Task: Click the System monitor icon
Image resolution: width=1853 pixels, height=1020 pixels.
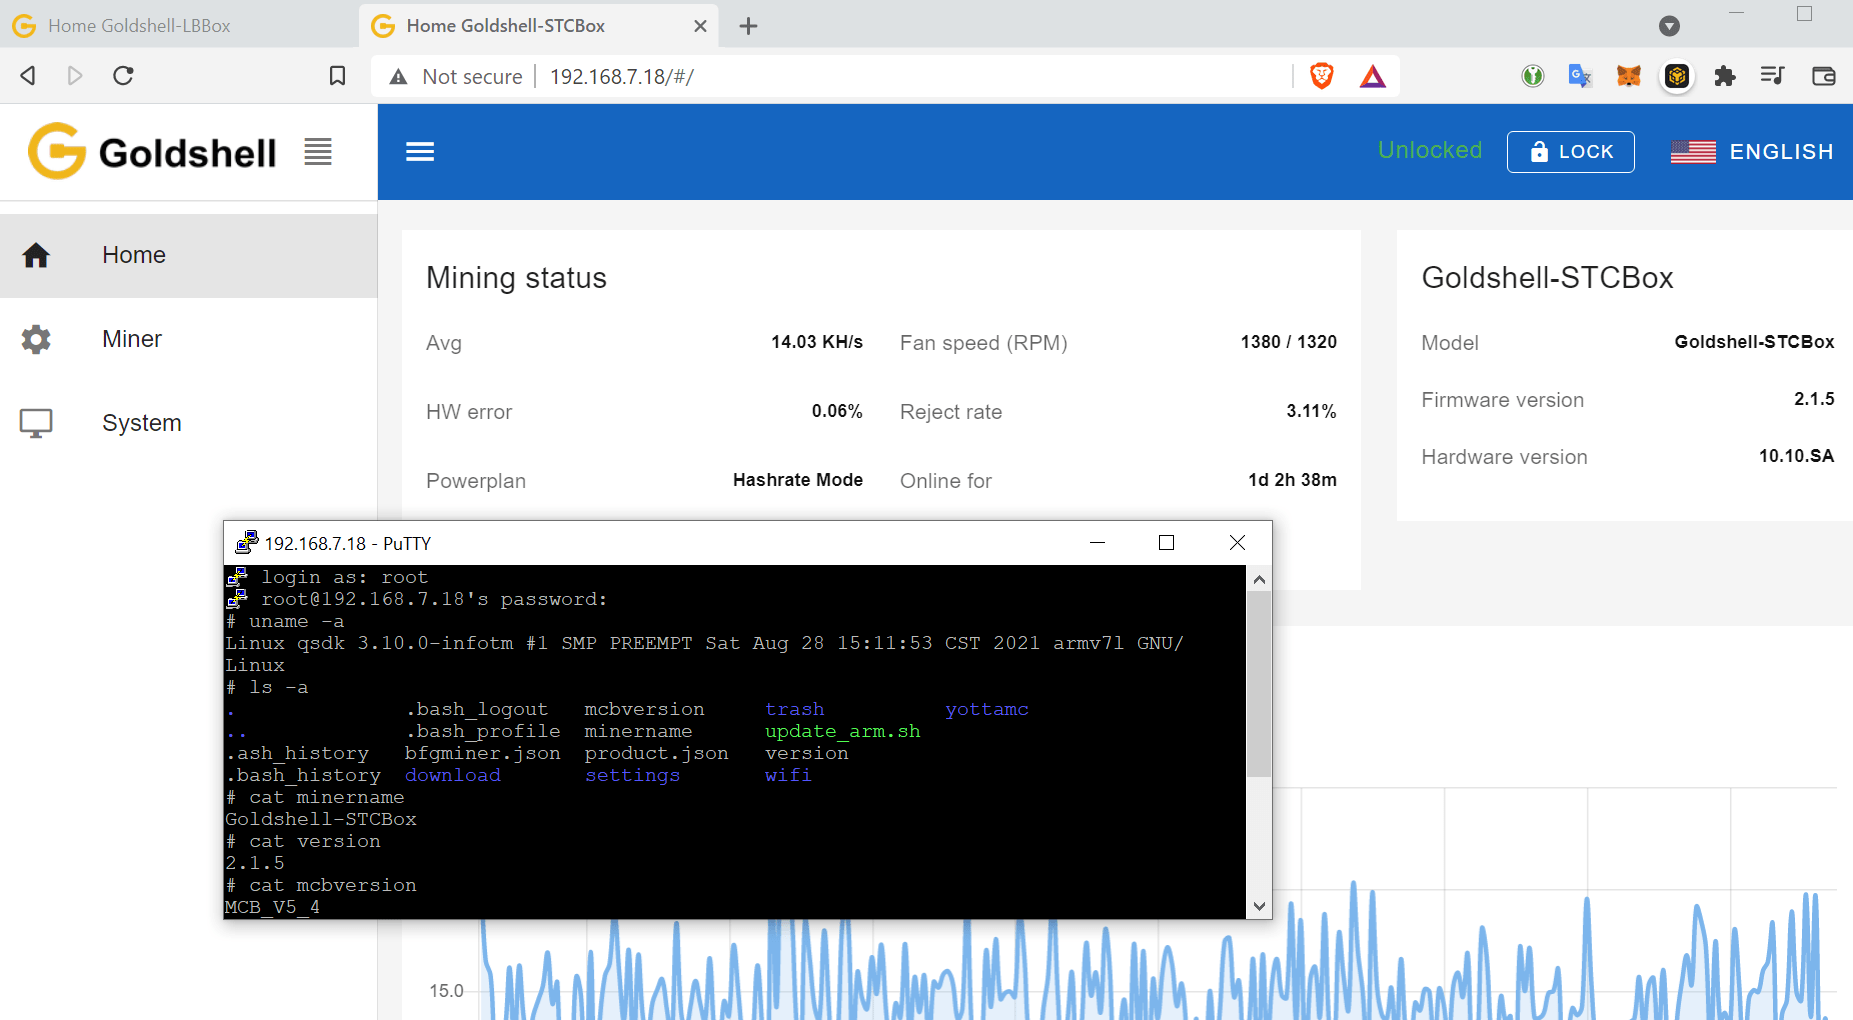Action: [36, 424]
